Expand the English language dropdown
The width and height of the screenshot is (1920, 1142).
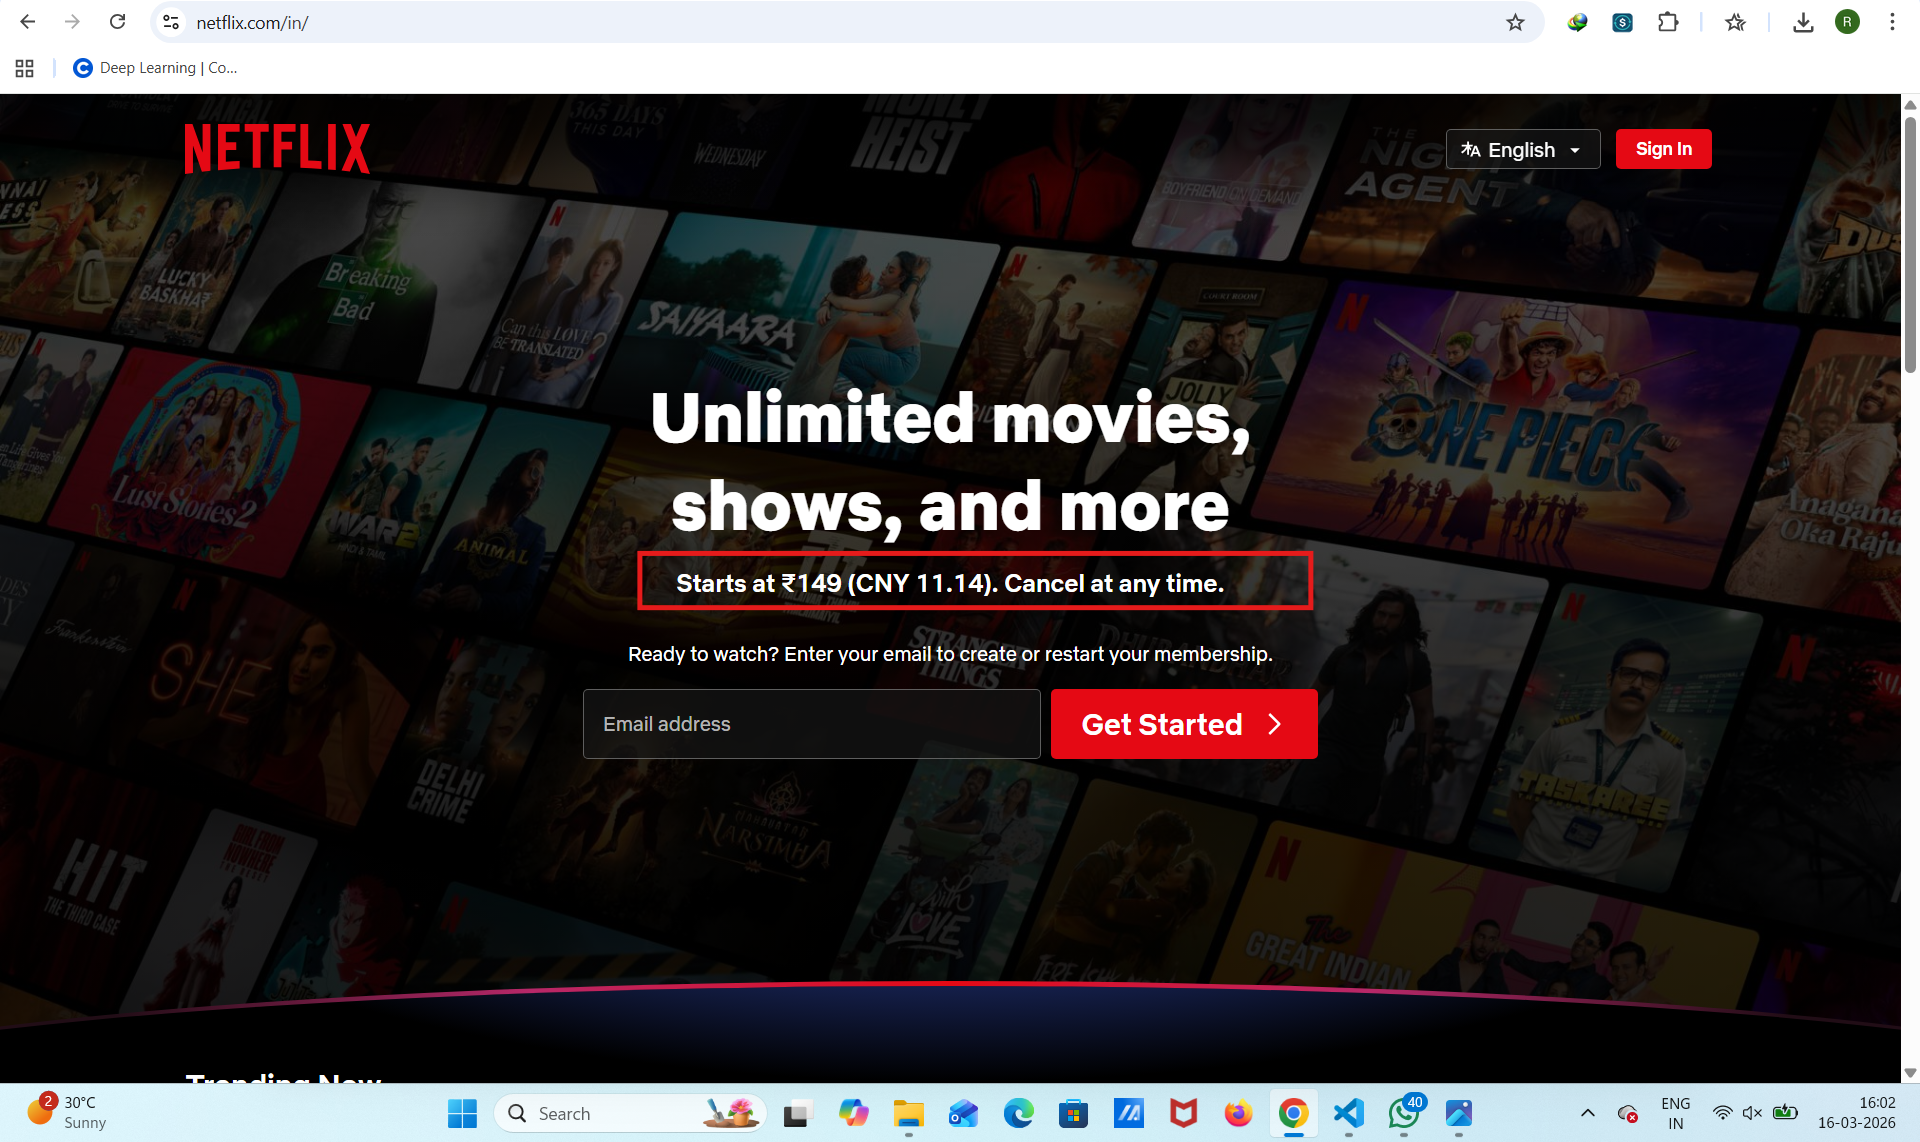[1522, 149]
